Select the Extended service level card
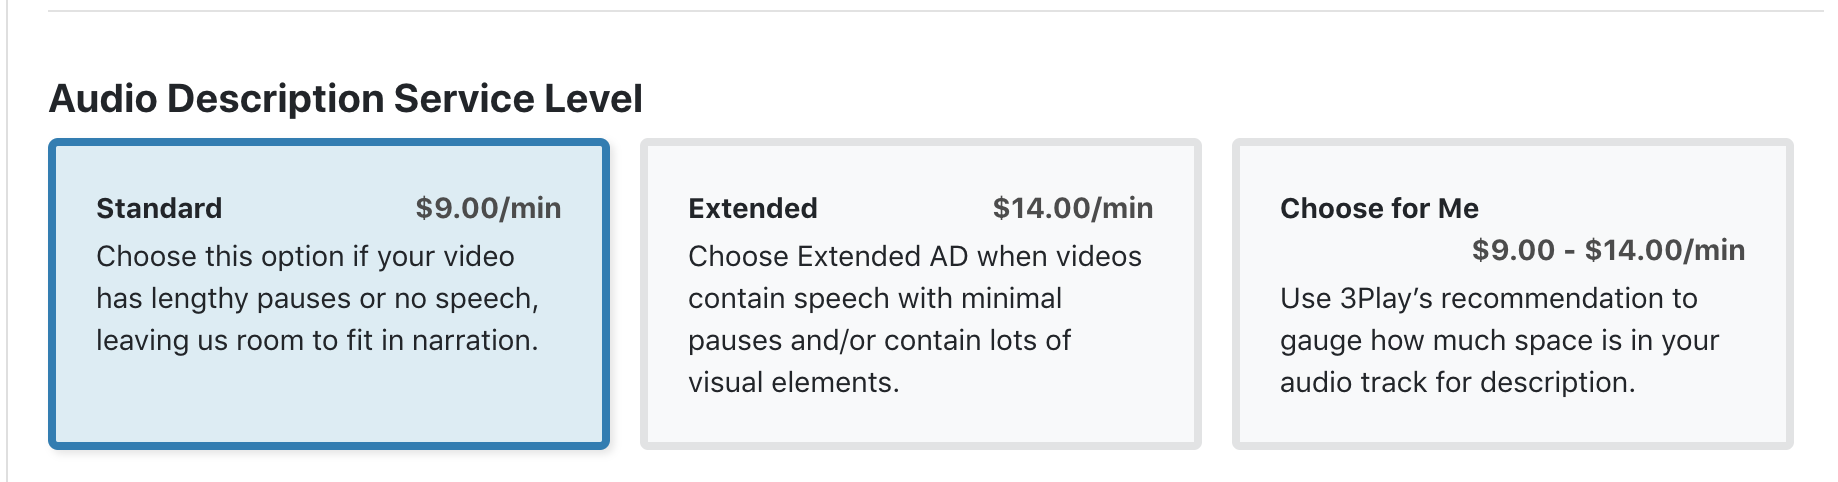1838x482 pixels. (921, 294)
